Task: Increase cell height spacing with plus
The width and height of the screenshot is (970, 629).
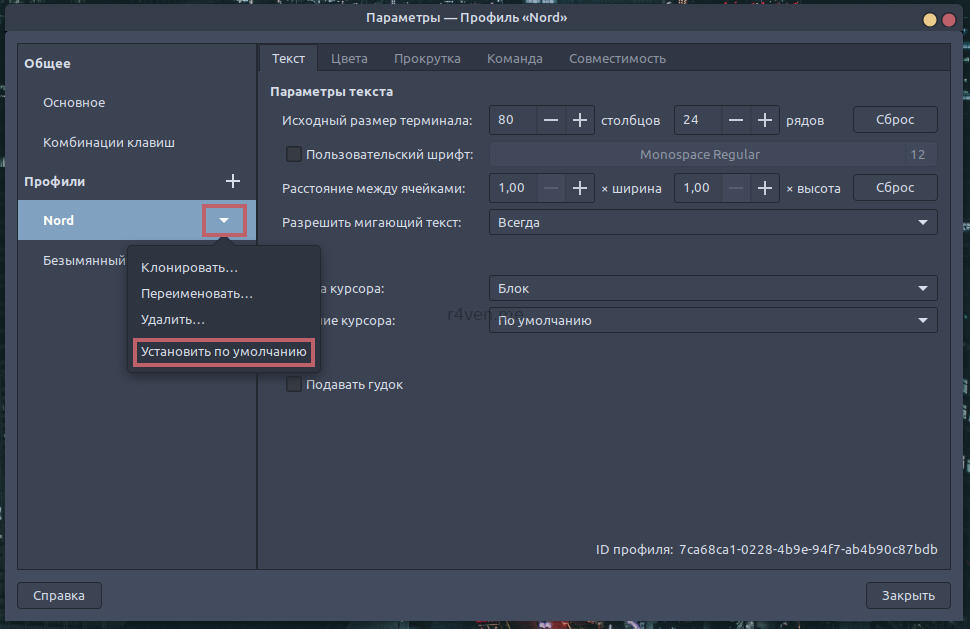Action: coord(765,188)
